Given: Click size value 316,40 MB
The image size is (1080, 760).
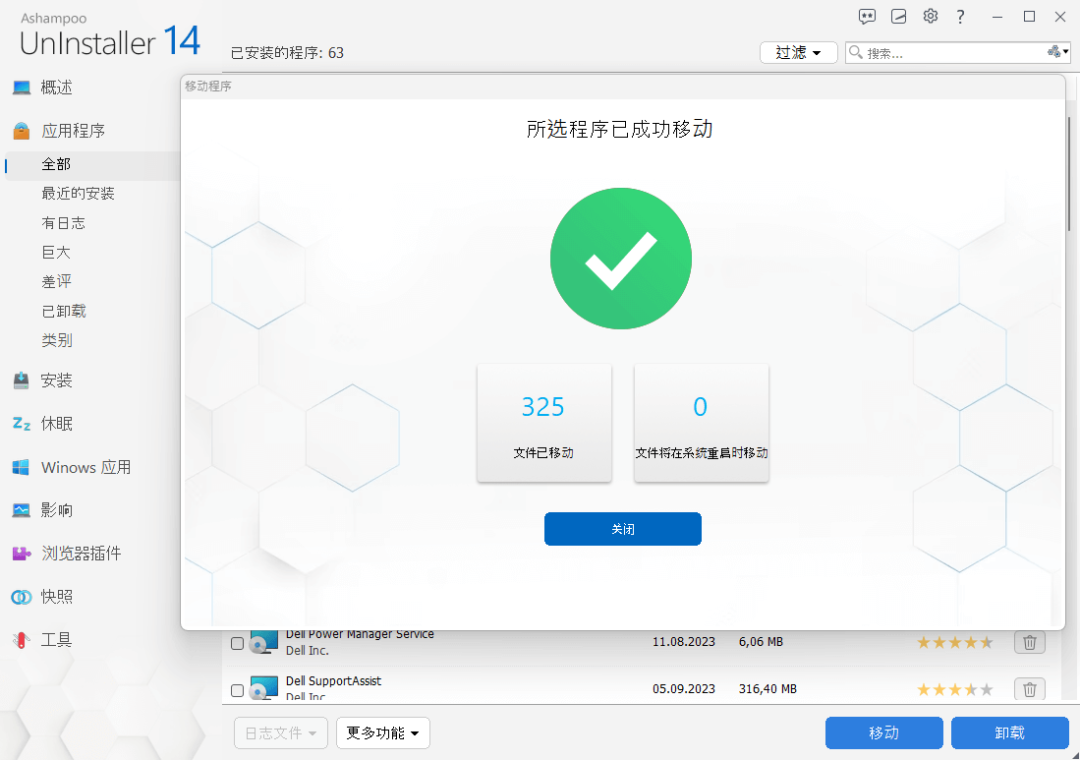Looking at the screenshot, I should pos(767,689).
